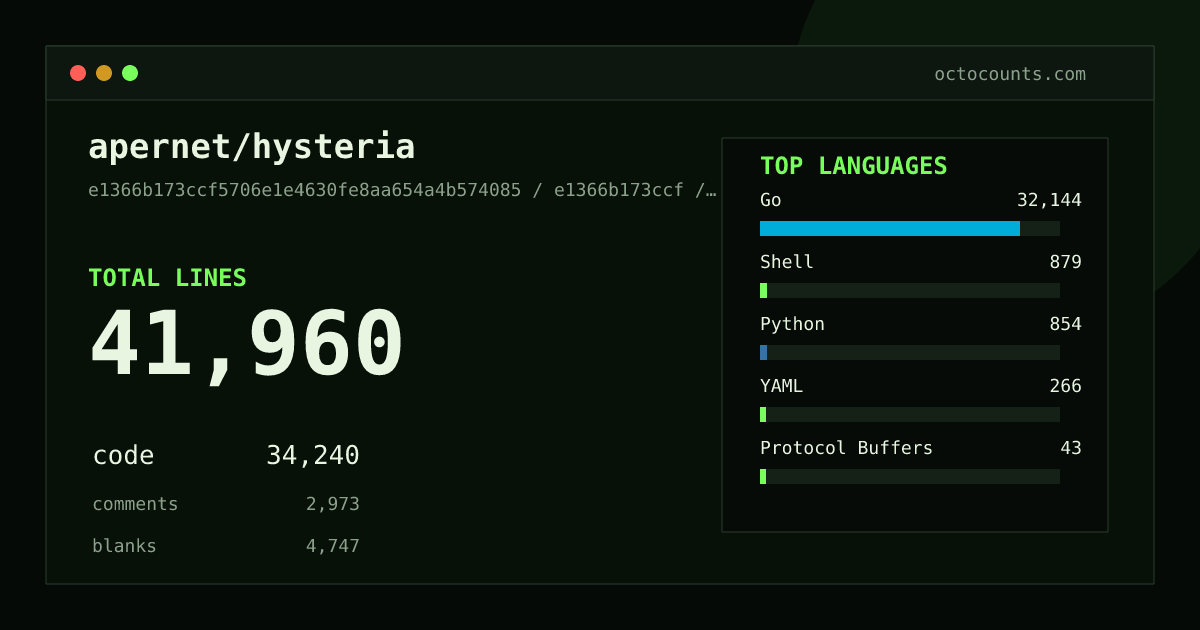Click the blue Go progress bar

[910, 228]
